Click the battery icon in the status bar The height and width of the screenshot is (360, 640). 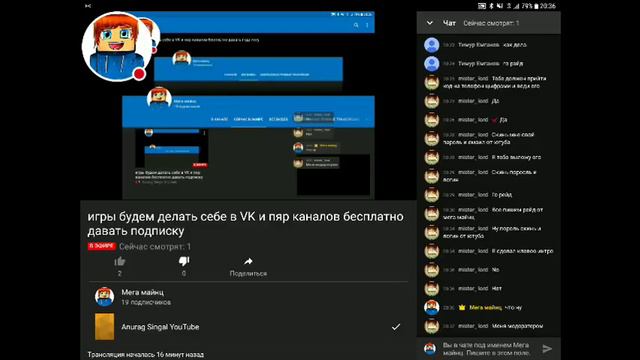tap(536, 6)
